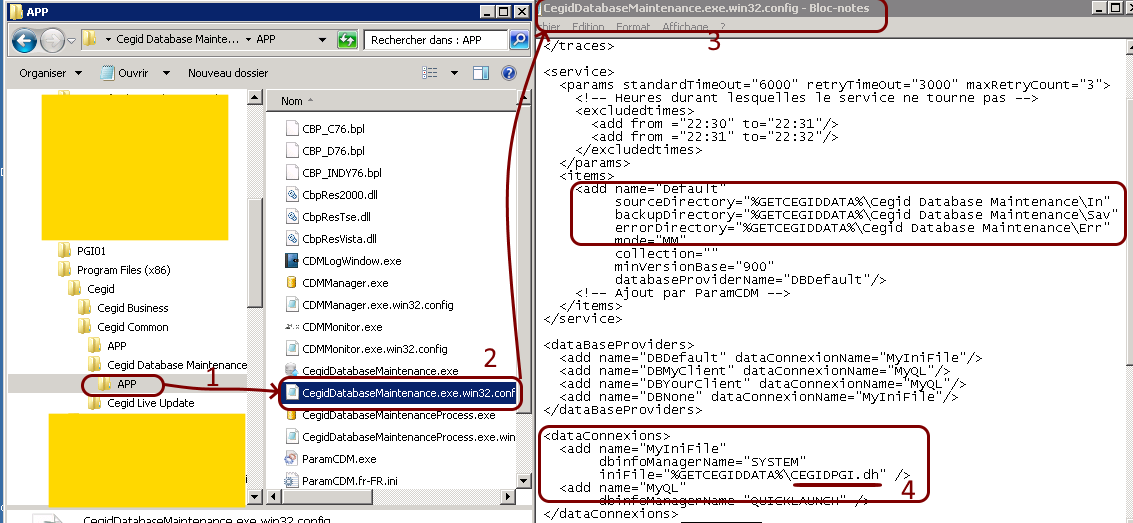Image resolution: width=1133 pixels, height=523 pixels.
Task: Click the Back navigation arrow
Action: click(24, 41)
